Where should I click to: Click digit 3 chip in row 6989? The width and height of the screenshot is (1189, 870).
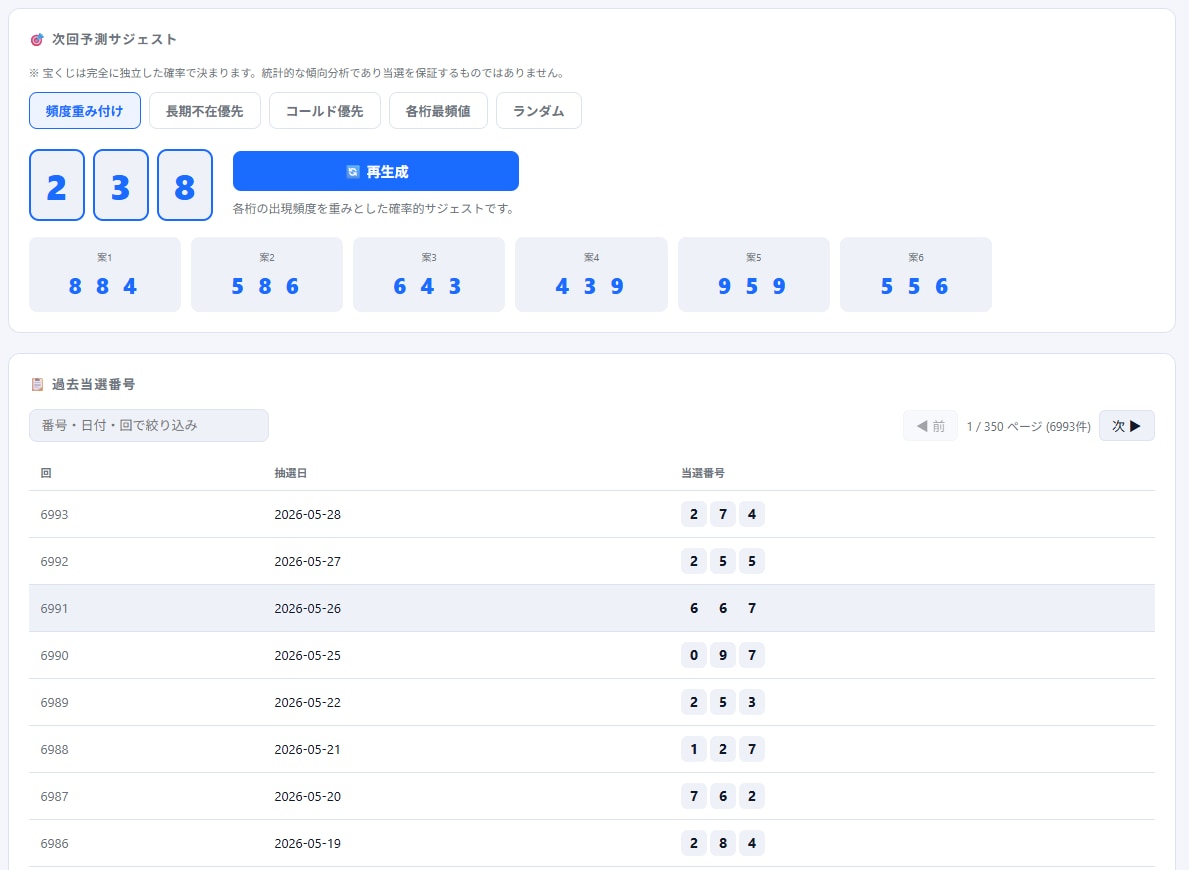751,702
